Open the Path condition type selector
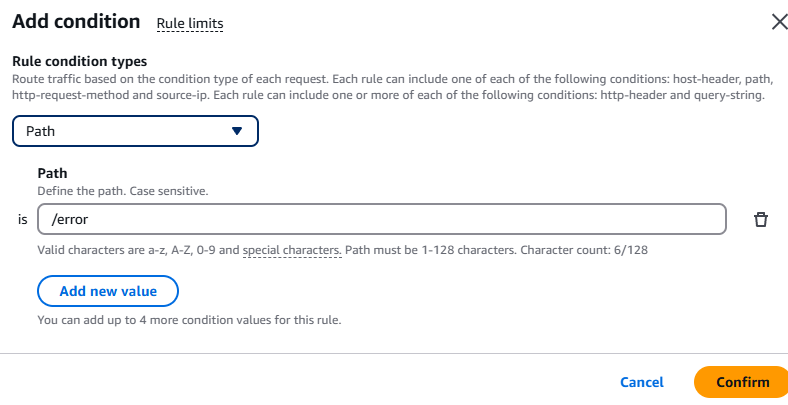 pyautogui.click(x=135, y=131)
